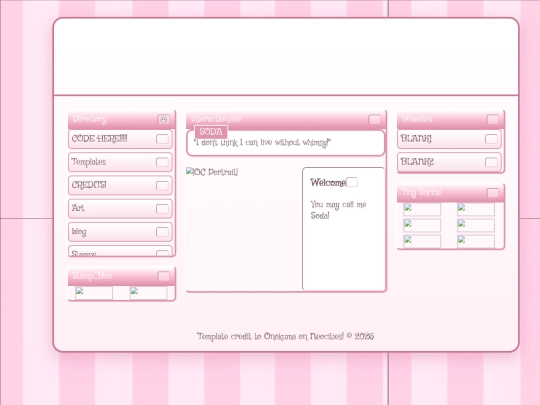Image resolution: width=540 pixels, height=405 pixels.
Task: Click the smiley icon in the Directory header
Action: (163, 119)
